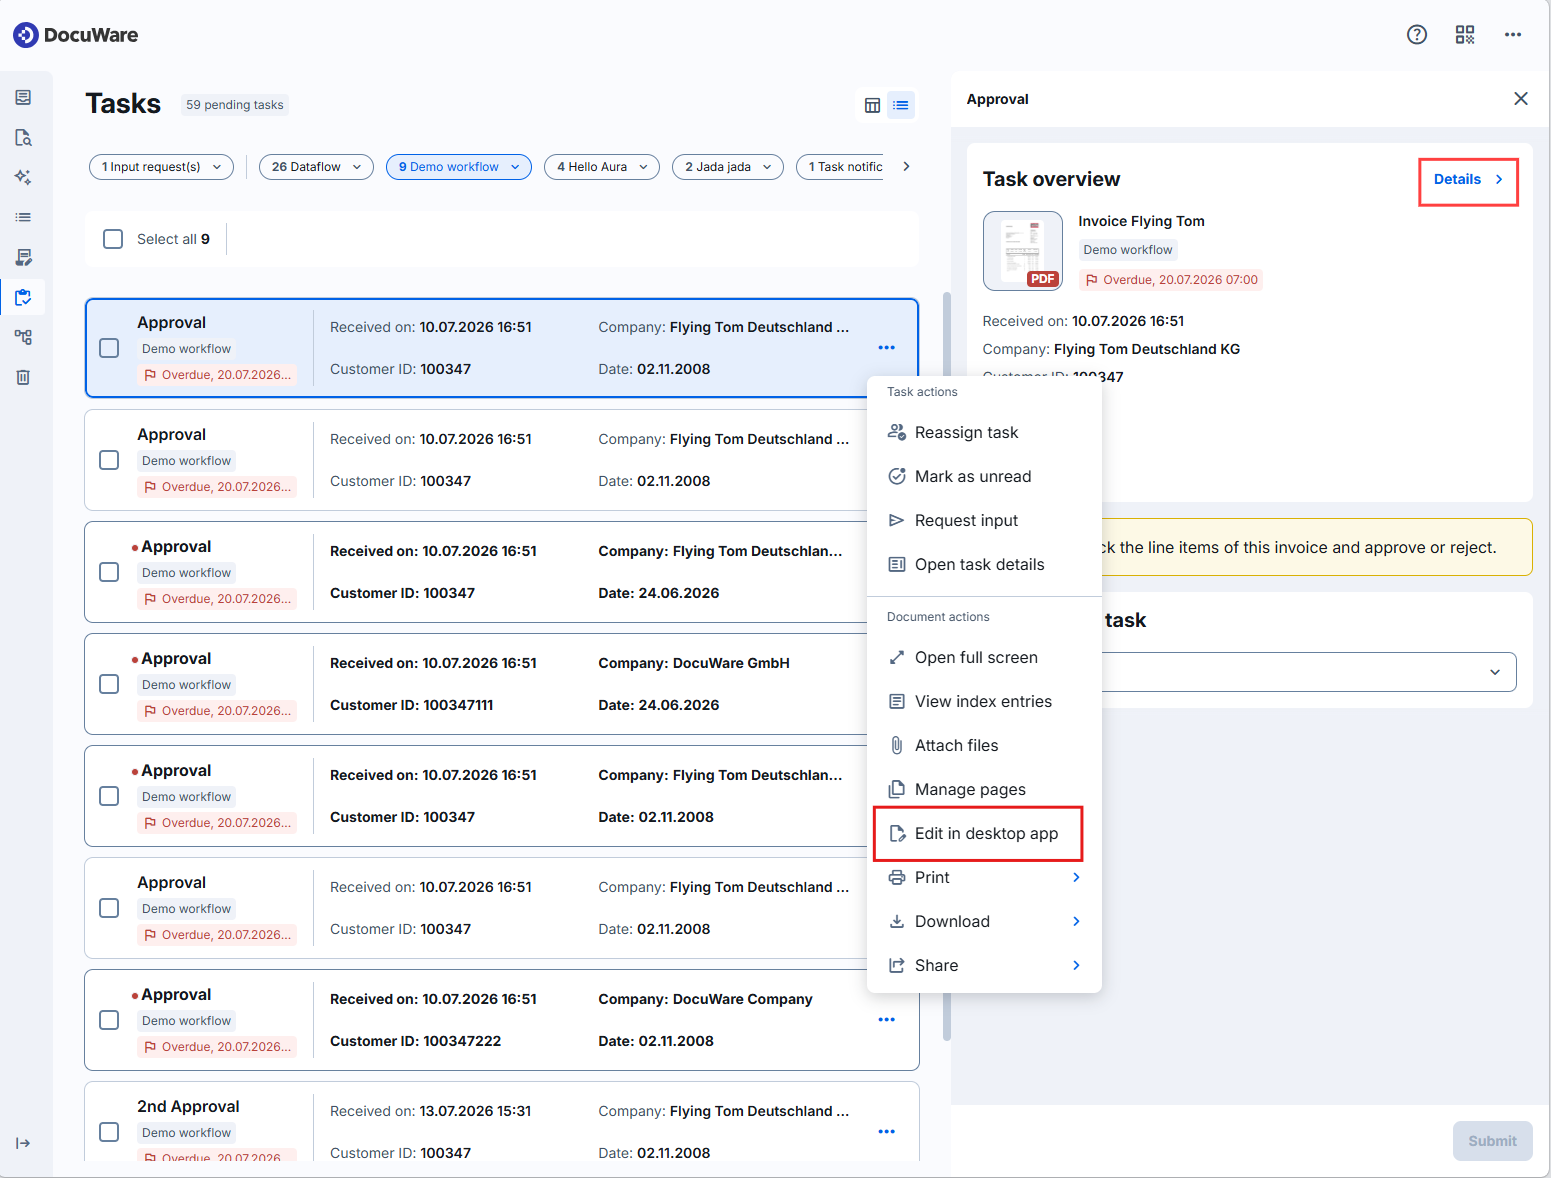This screenshot has width=1551, height=1178.
Task: Check the Select all 9 checkbox
Action: click(113, 239)
